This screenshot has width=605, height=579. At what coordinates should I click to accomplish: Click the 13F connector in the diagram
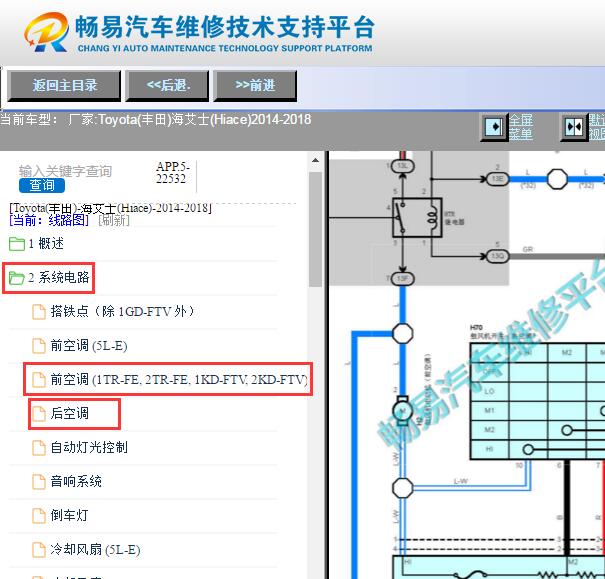coord(402,279)
